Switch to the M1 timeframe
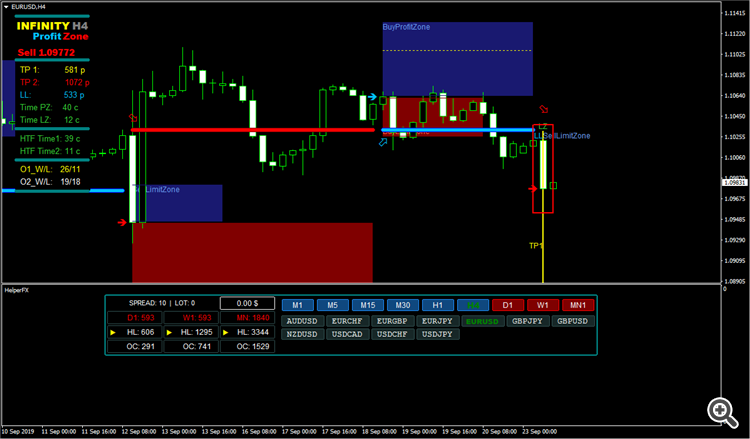Screen dimensions: 750x439 pos(298,305)
